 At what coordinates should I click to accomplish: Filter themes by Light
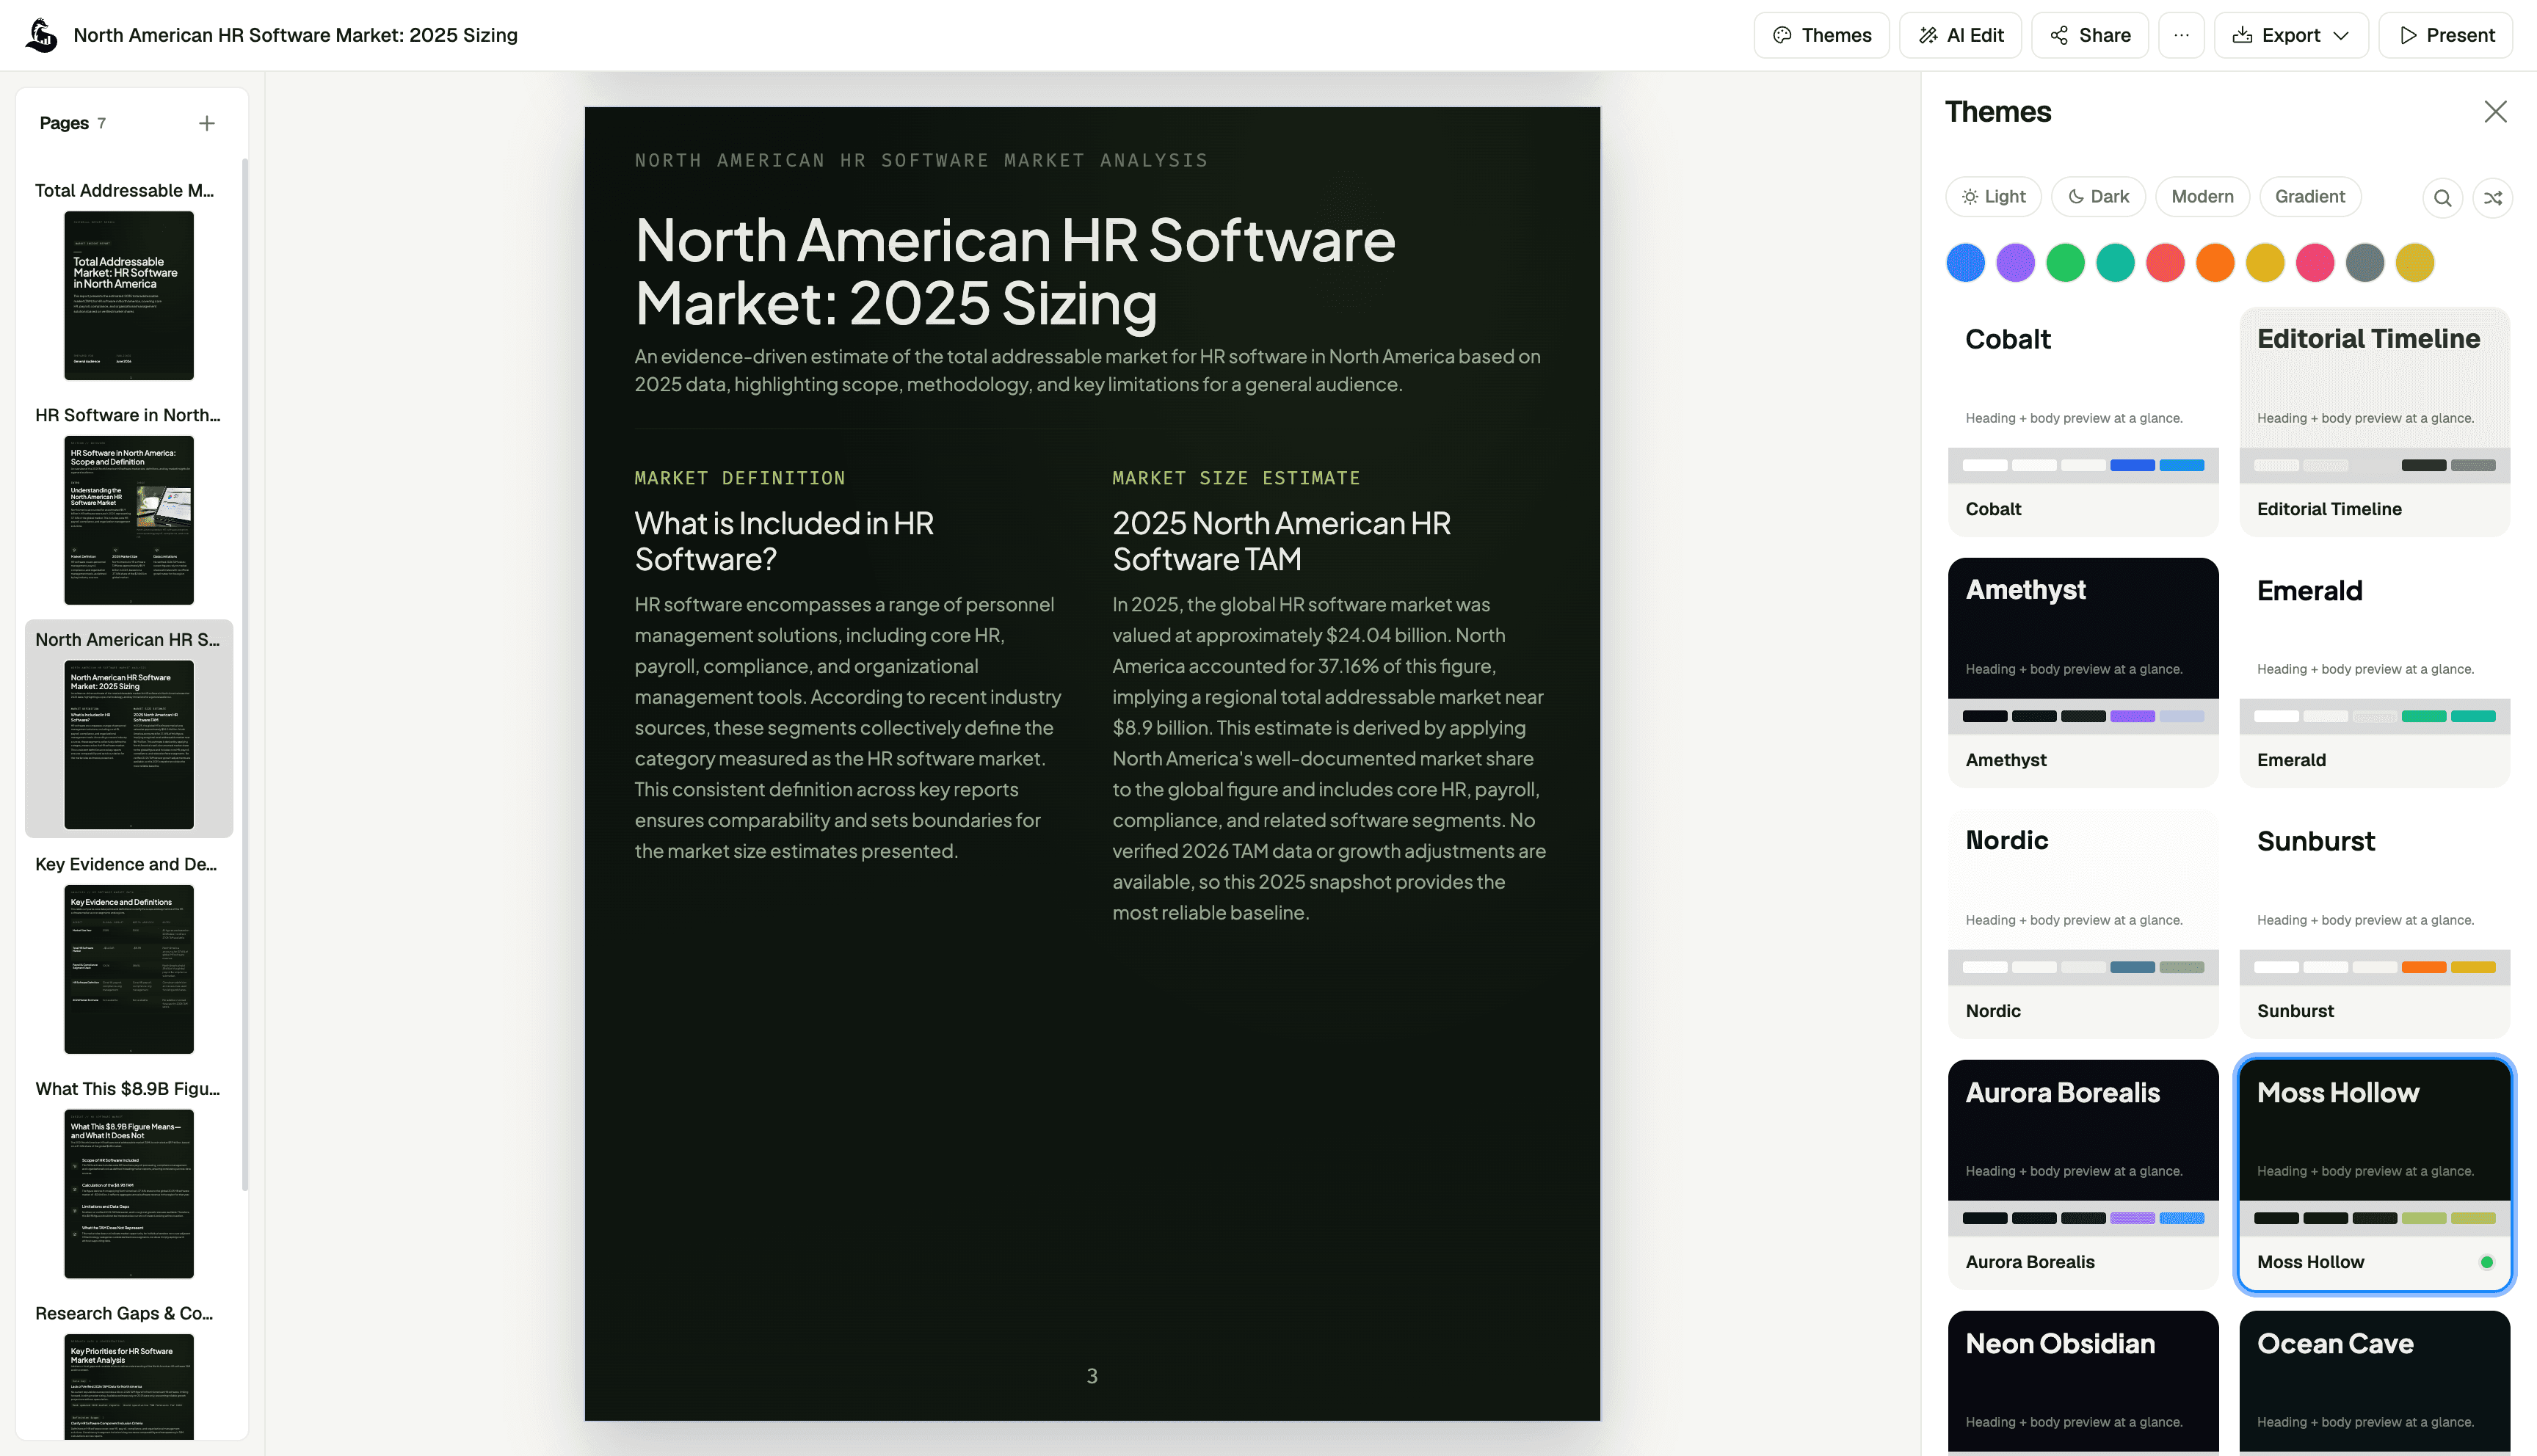tap(1993, 197)
